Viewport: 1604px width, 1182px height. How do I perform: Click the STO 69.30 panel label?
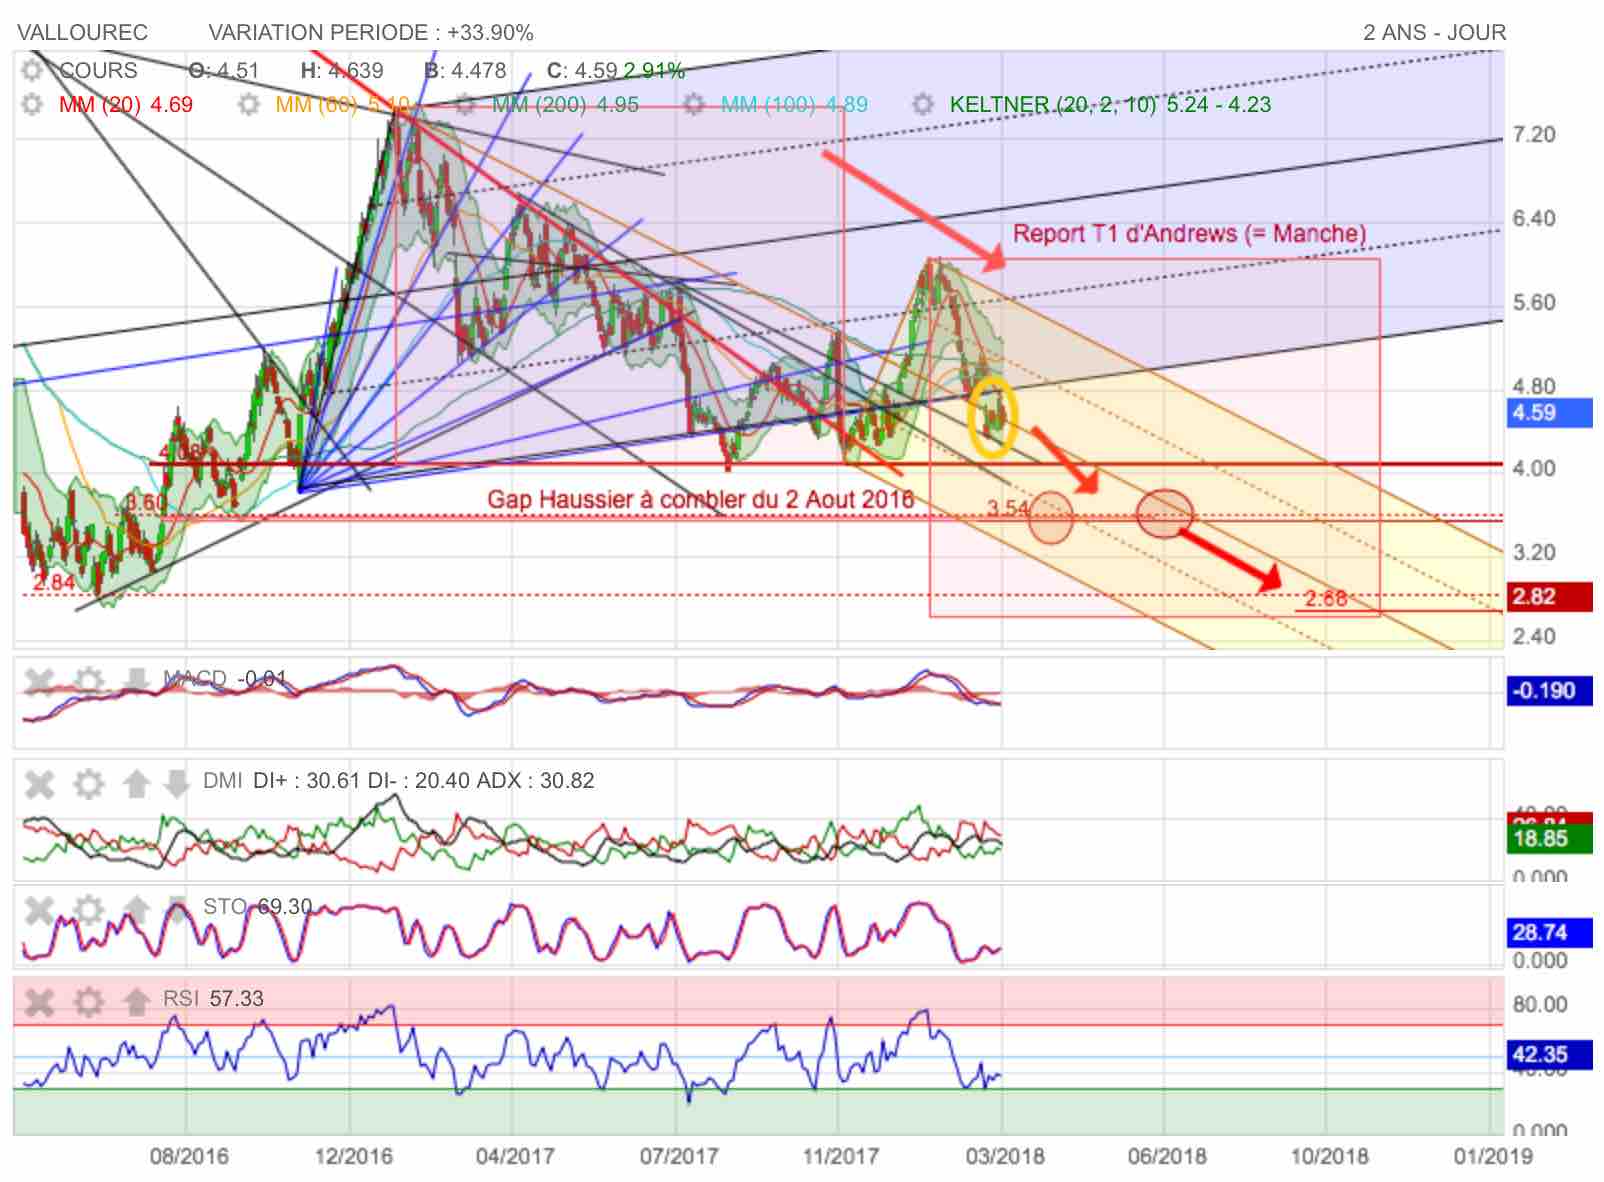[257, 907]
